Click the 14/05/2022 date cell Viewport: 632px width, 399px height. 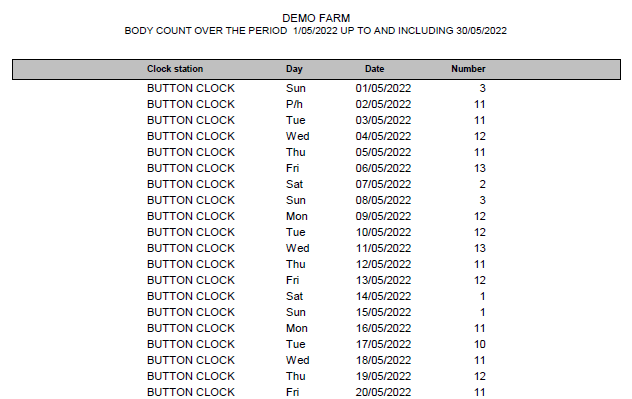pos(383,296)
